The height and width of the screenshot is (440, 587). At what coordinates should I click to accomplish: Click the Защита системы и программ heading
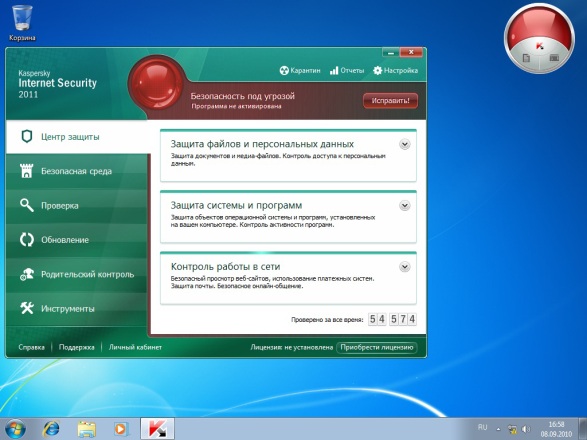click(x=236, y=205)
